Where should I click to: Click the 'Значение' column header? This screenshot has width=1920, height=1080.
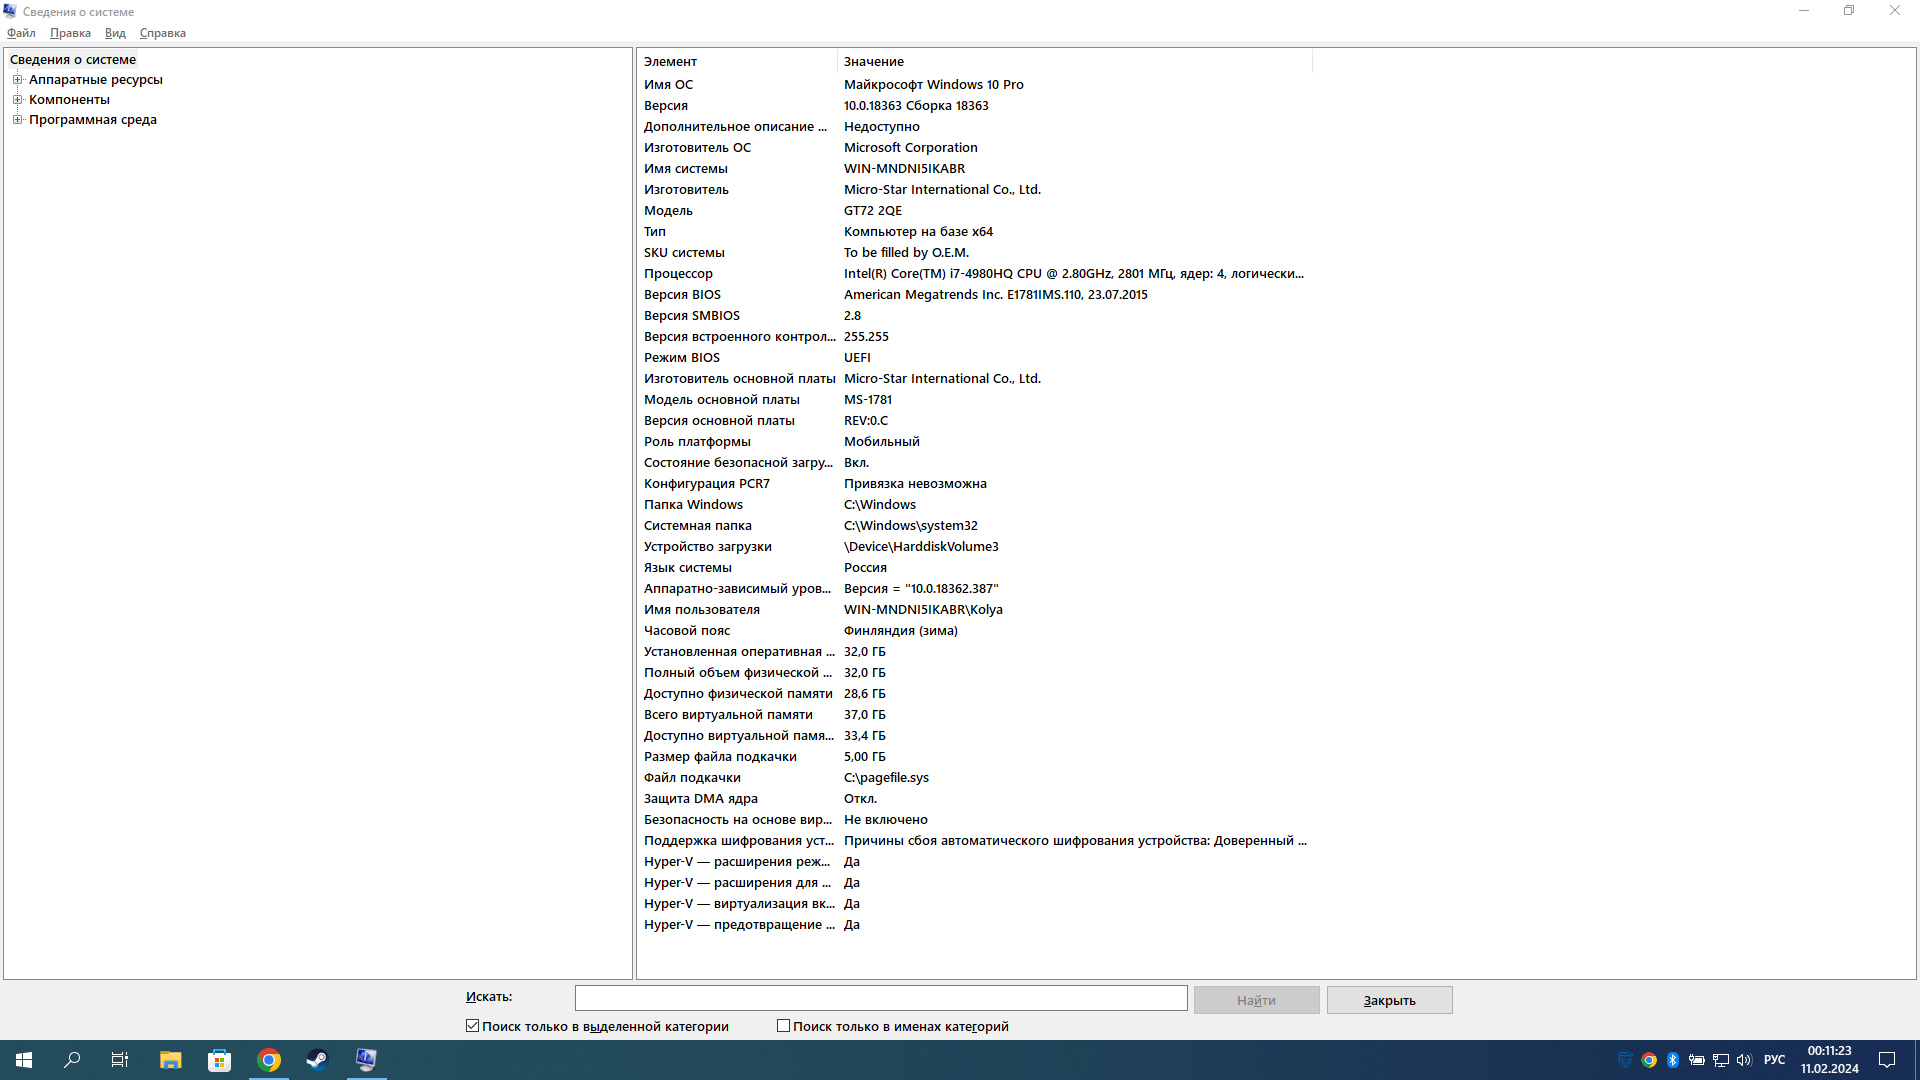point(1075,61)
